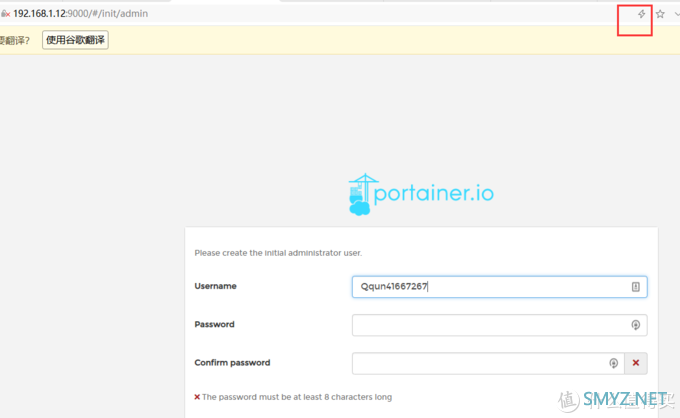The height and width of the screenshot is (418, 680).
Task: Click the password length warning message
Action: point(297,397)
